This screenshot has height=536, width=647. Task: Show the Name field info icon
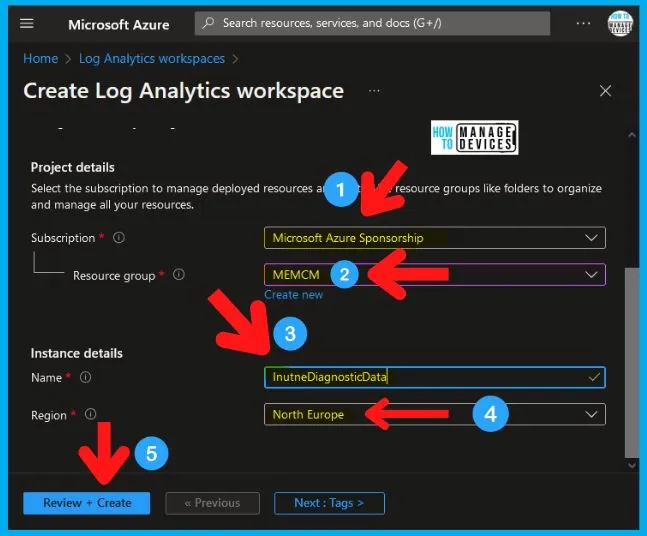[85, 377]
